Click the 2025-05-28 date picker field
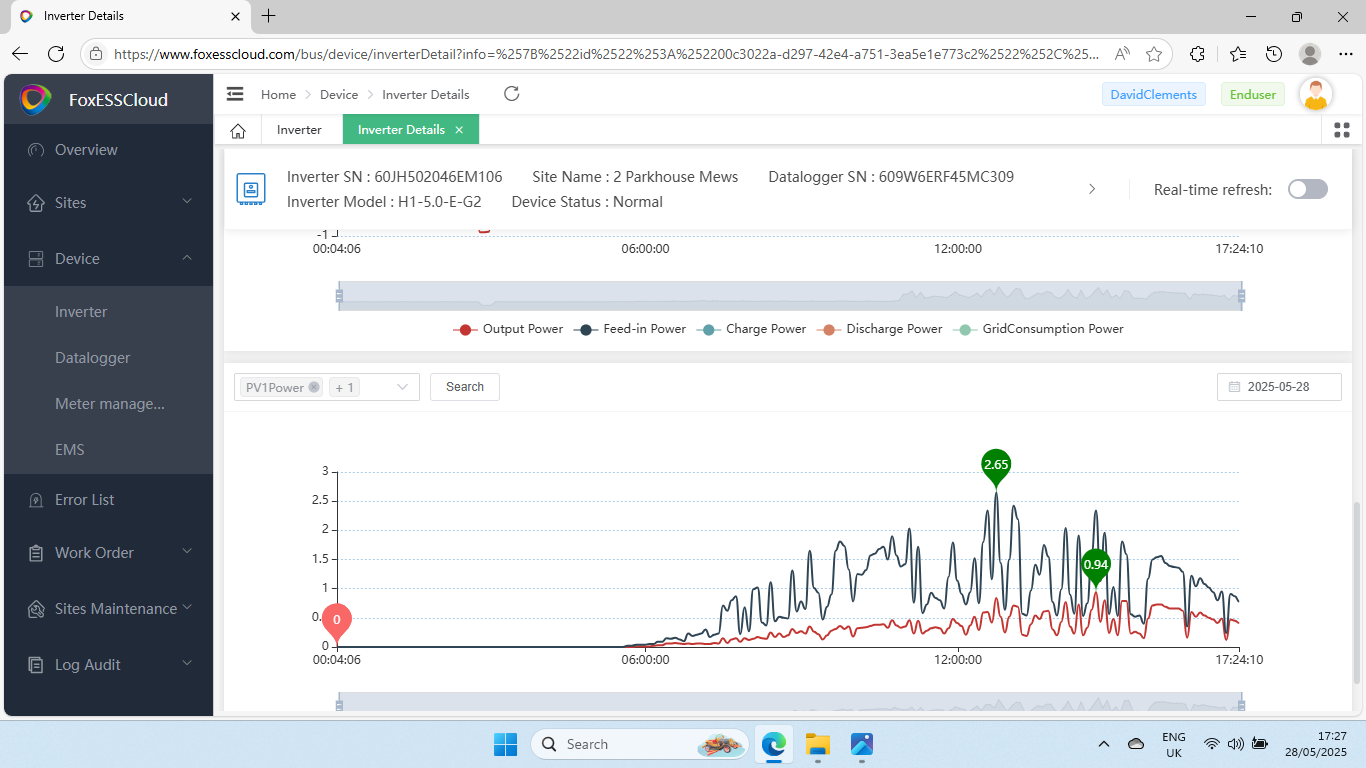The height and width of the screenshot is (768, 1366). pos(1279,387)
